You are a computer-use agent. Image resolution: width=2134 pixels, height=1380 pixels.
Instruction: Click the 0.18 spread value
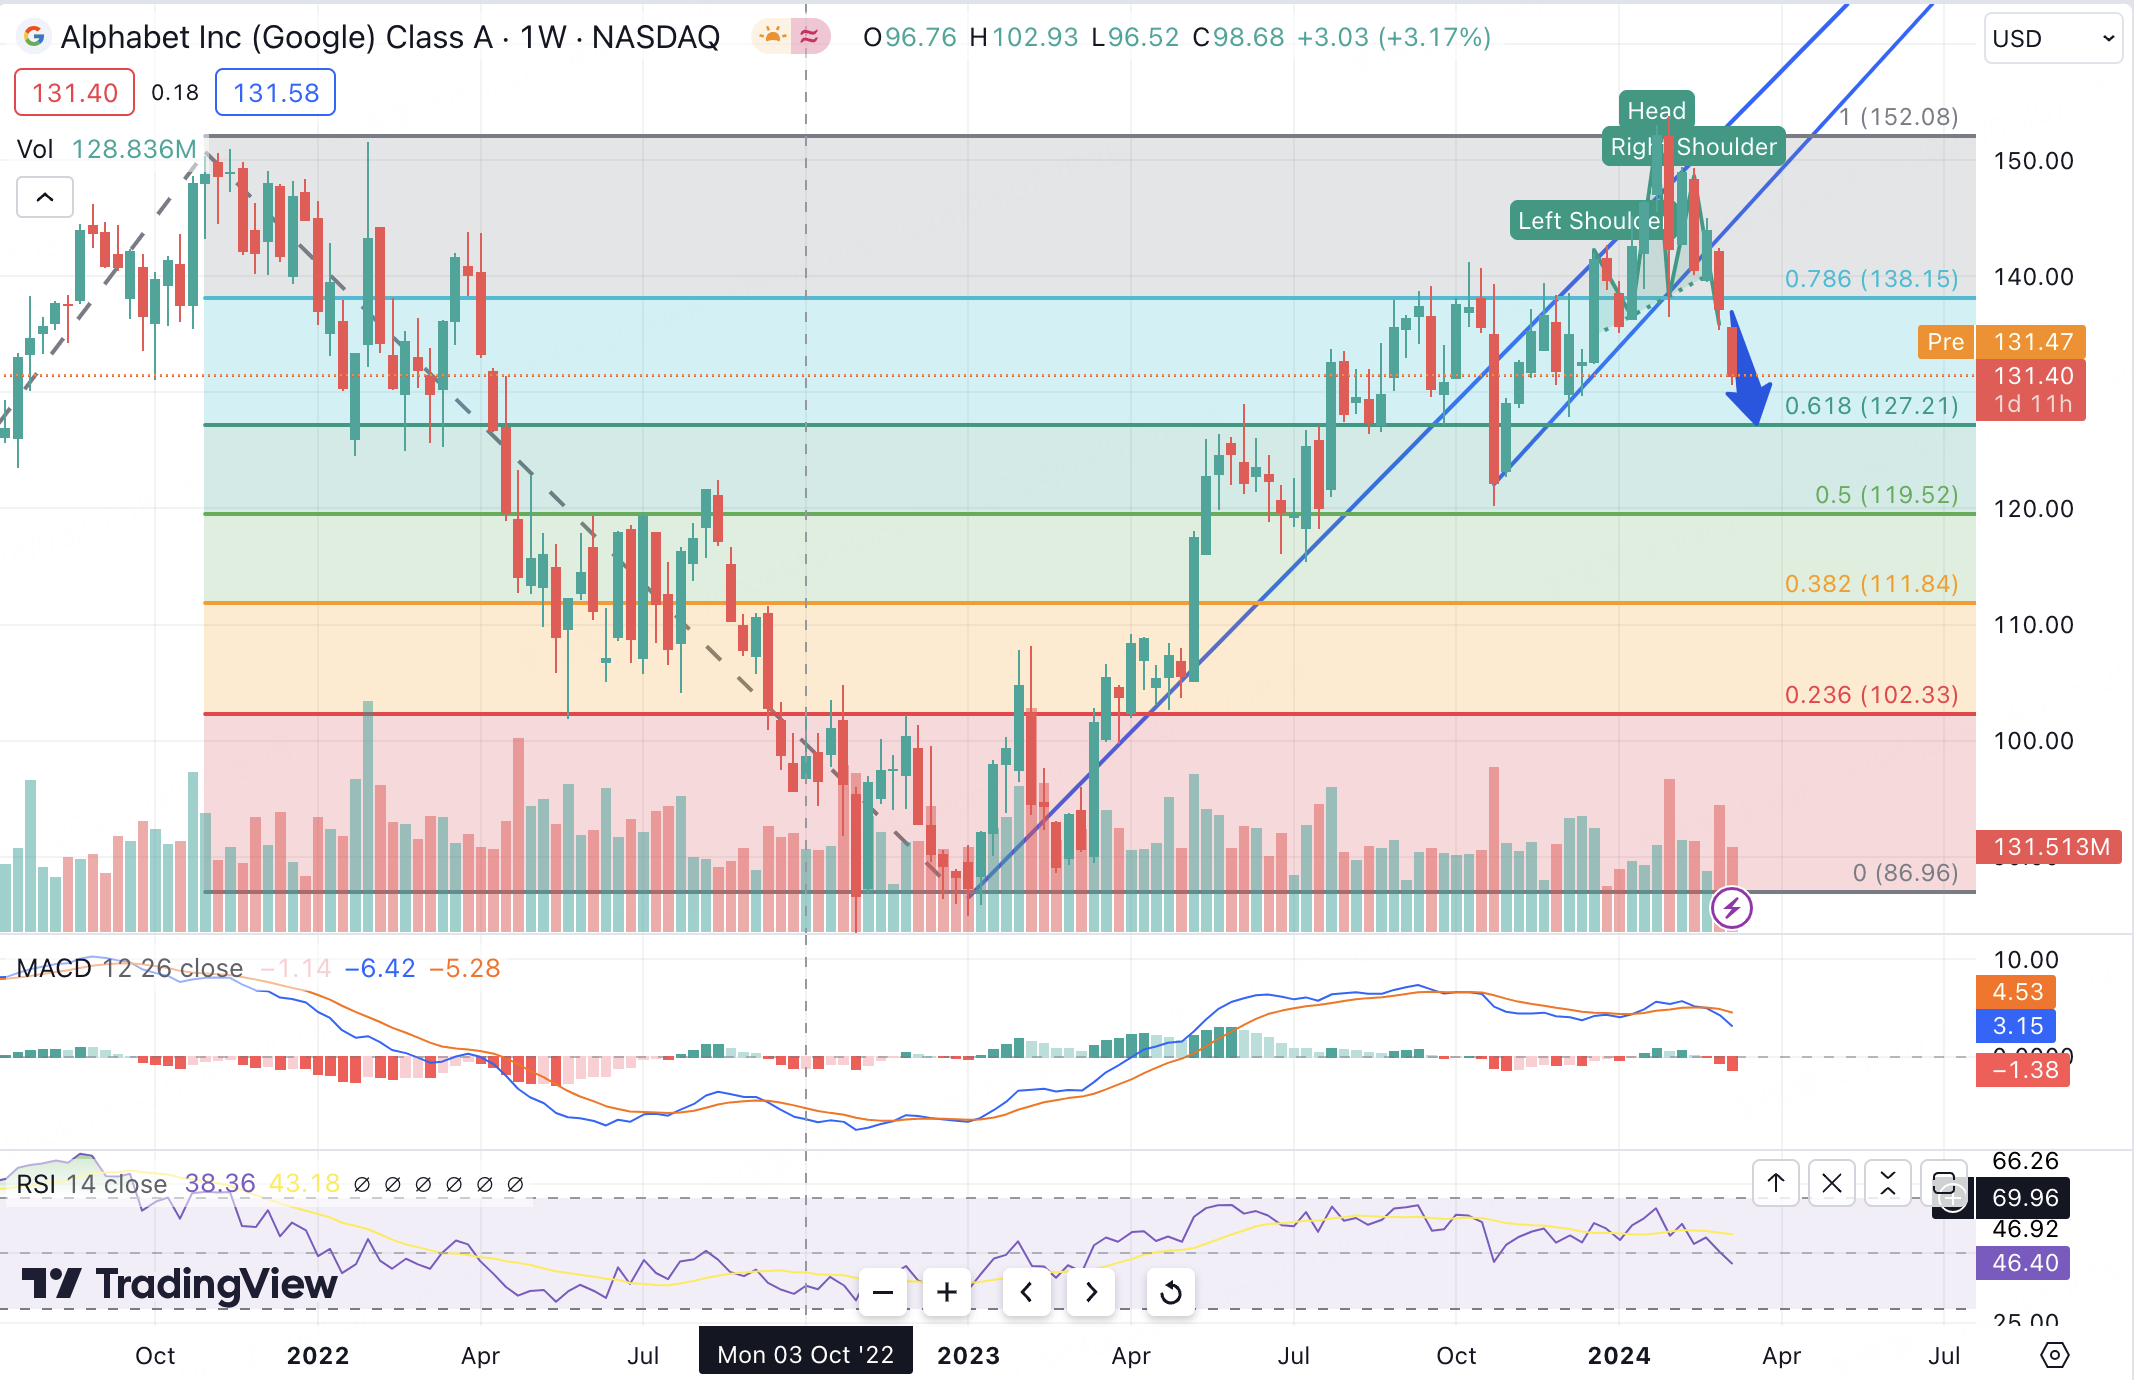(x=175, y=93)
